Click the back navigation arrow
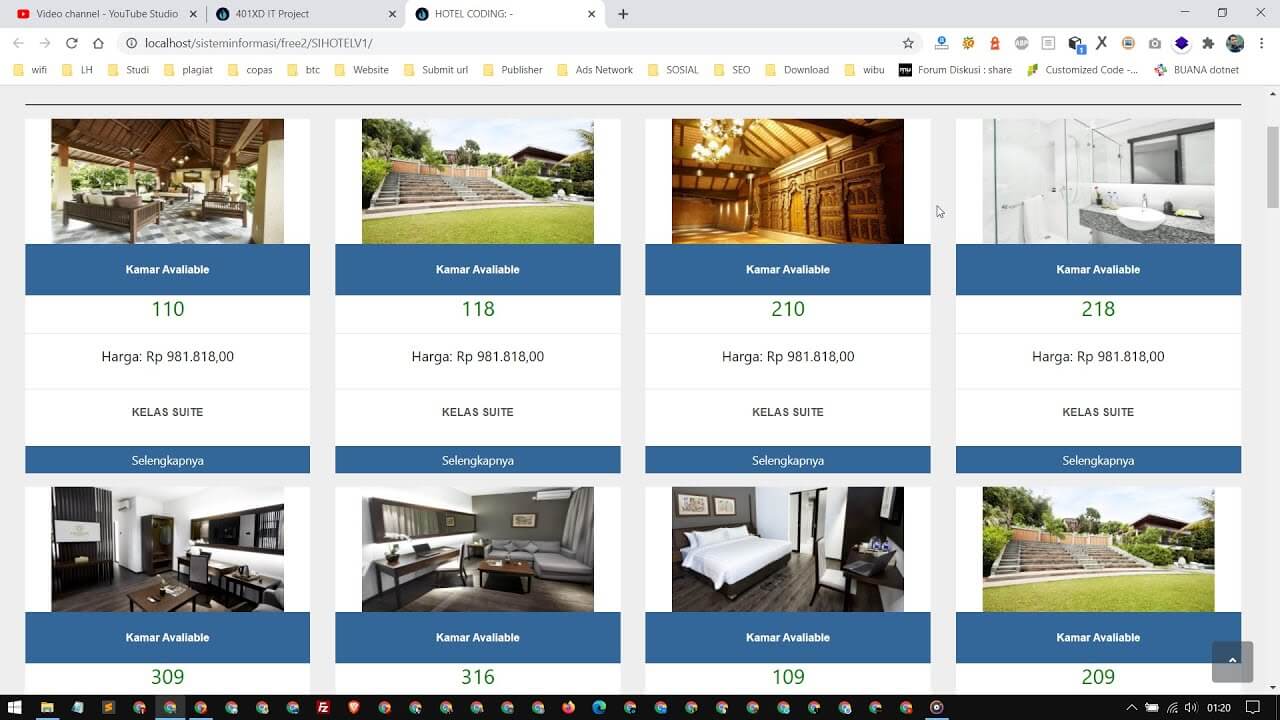Viewport: 1280px width, 720px height. (18, 43)
